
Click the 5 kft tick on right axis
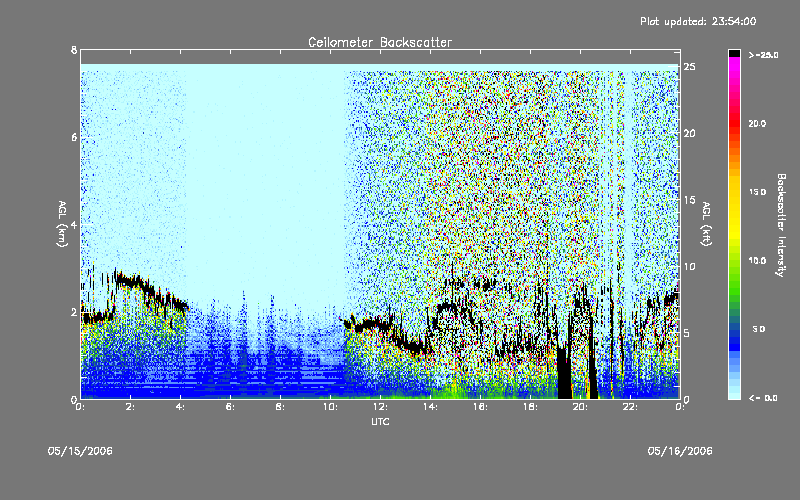[x=687, y=333]
